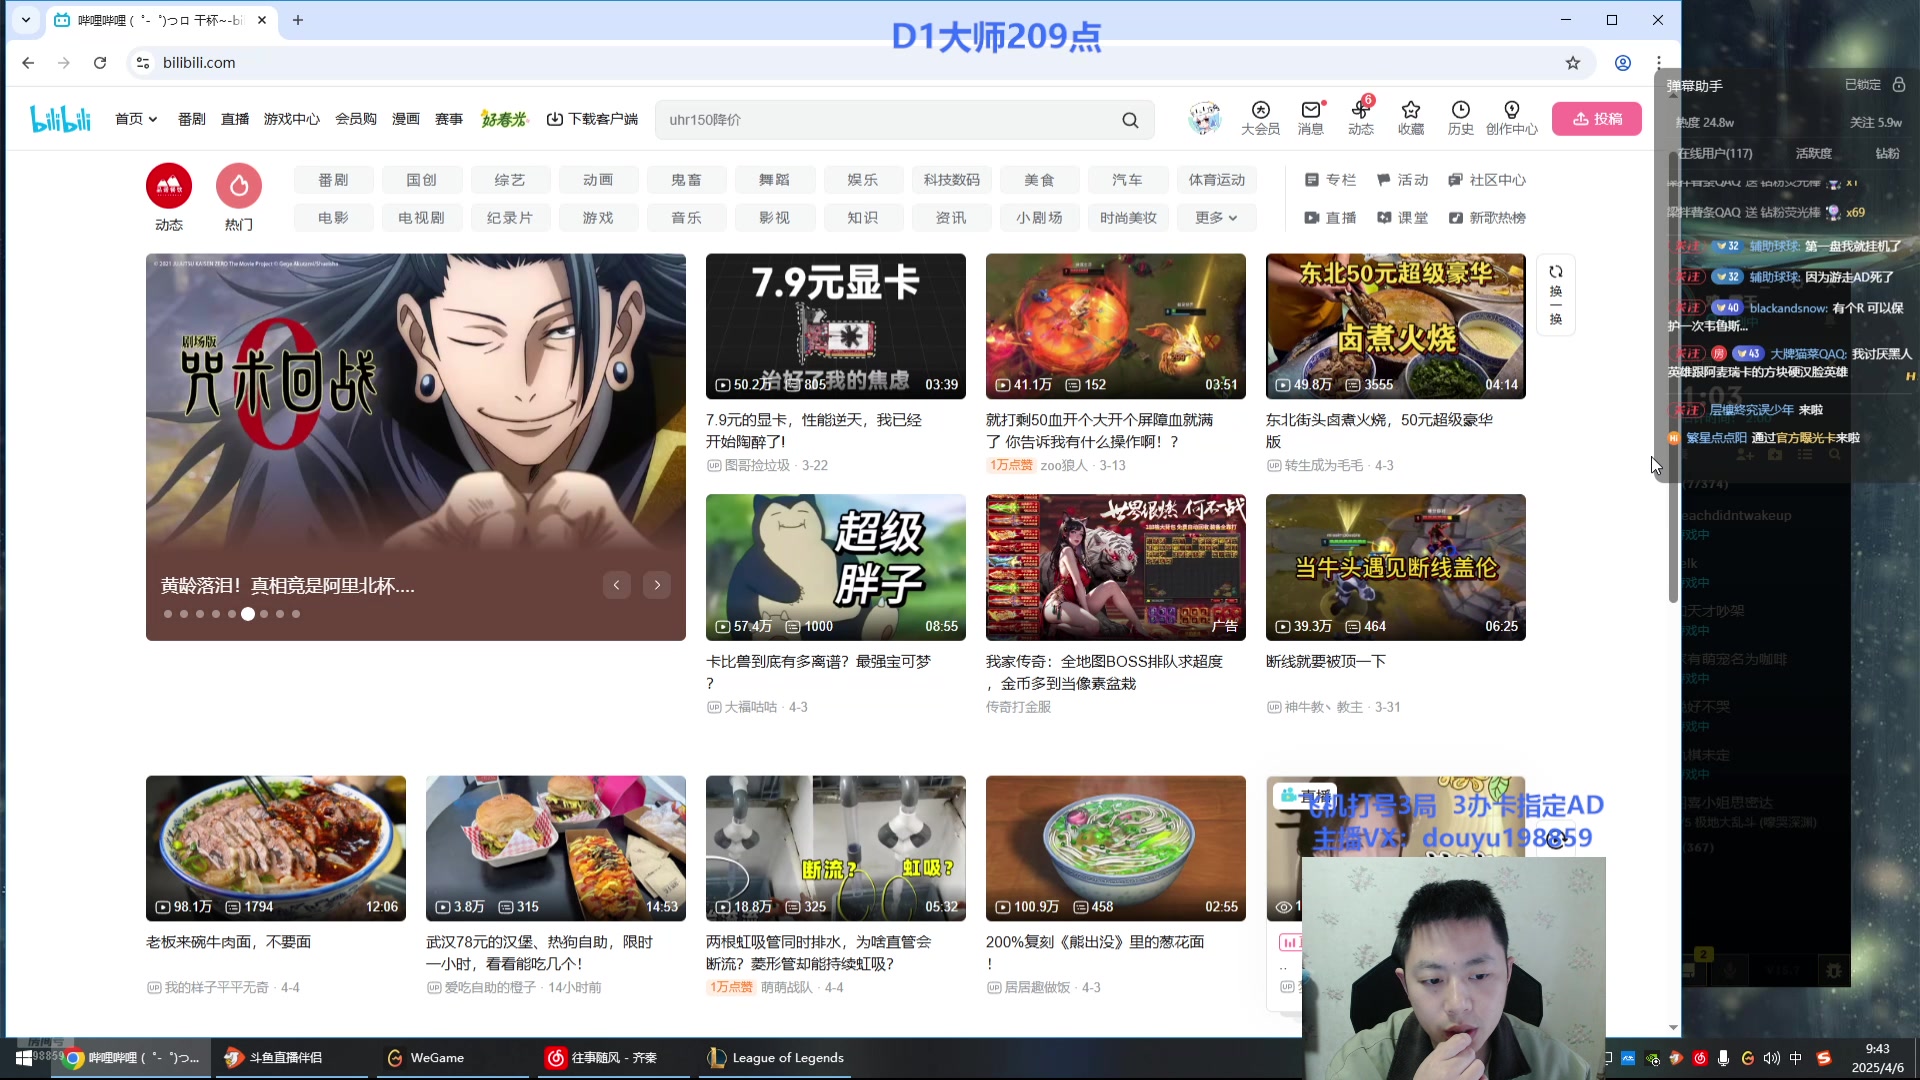Open the Chrome profile icon
1920x1080 pixels.
click(x=1623, y=63)
